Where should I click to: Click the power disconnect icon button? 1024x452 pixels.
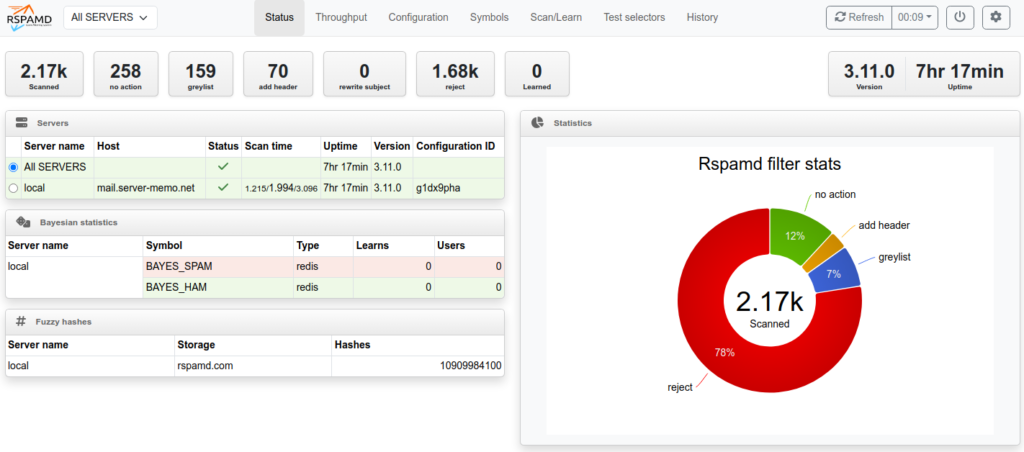click(x=959, y=17)
